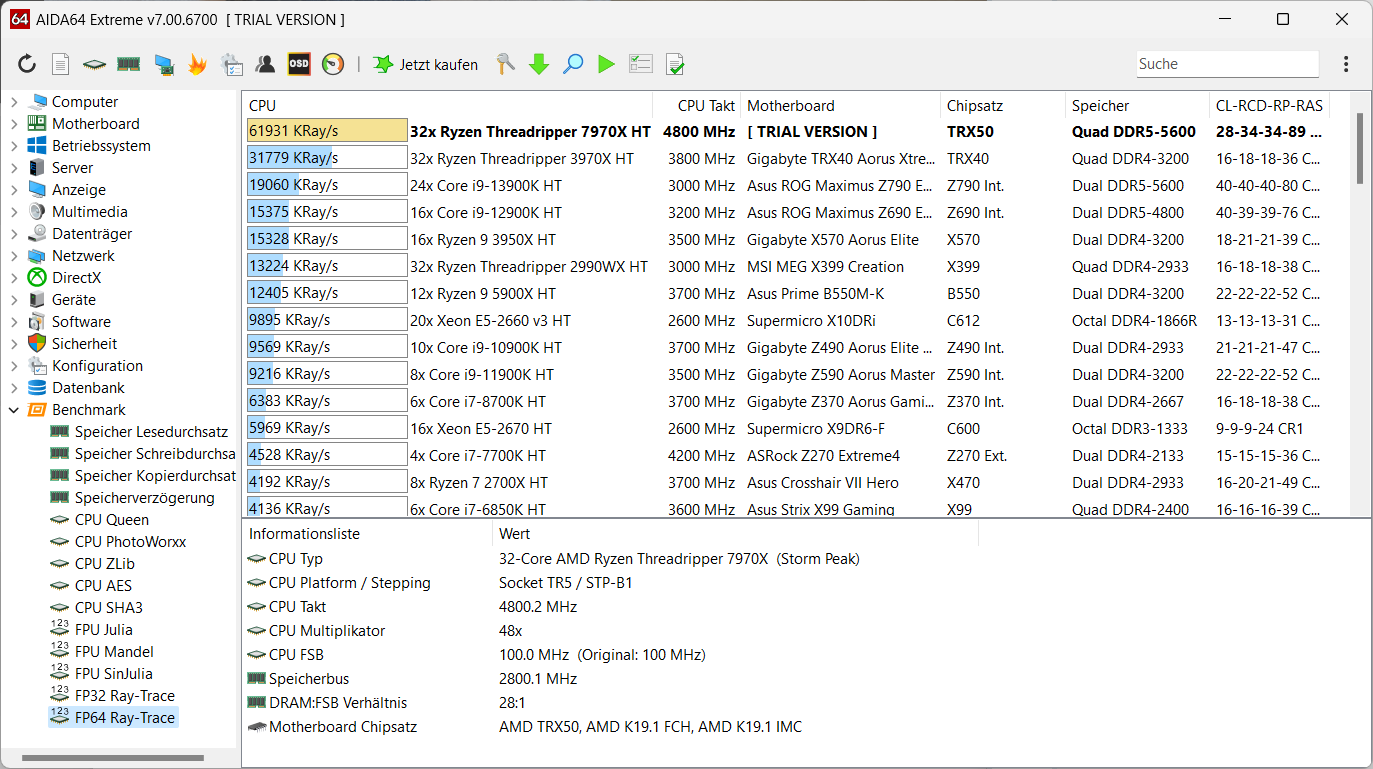Open CPU Queen benchmark
The image size is (1373, 769).
[111, 520]
